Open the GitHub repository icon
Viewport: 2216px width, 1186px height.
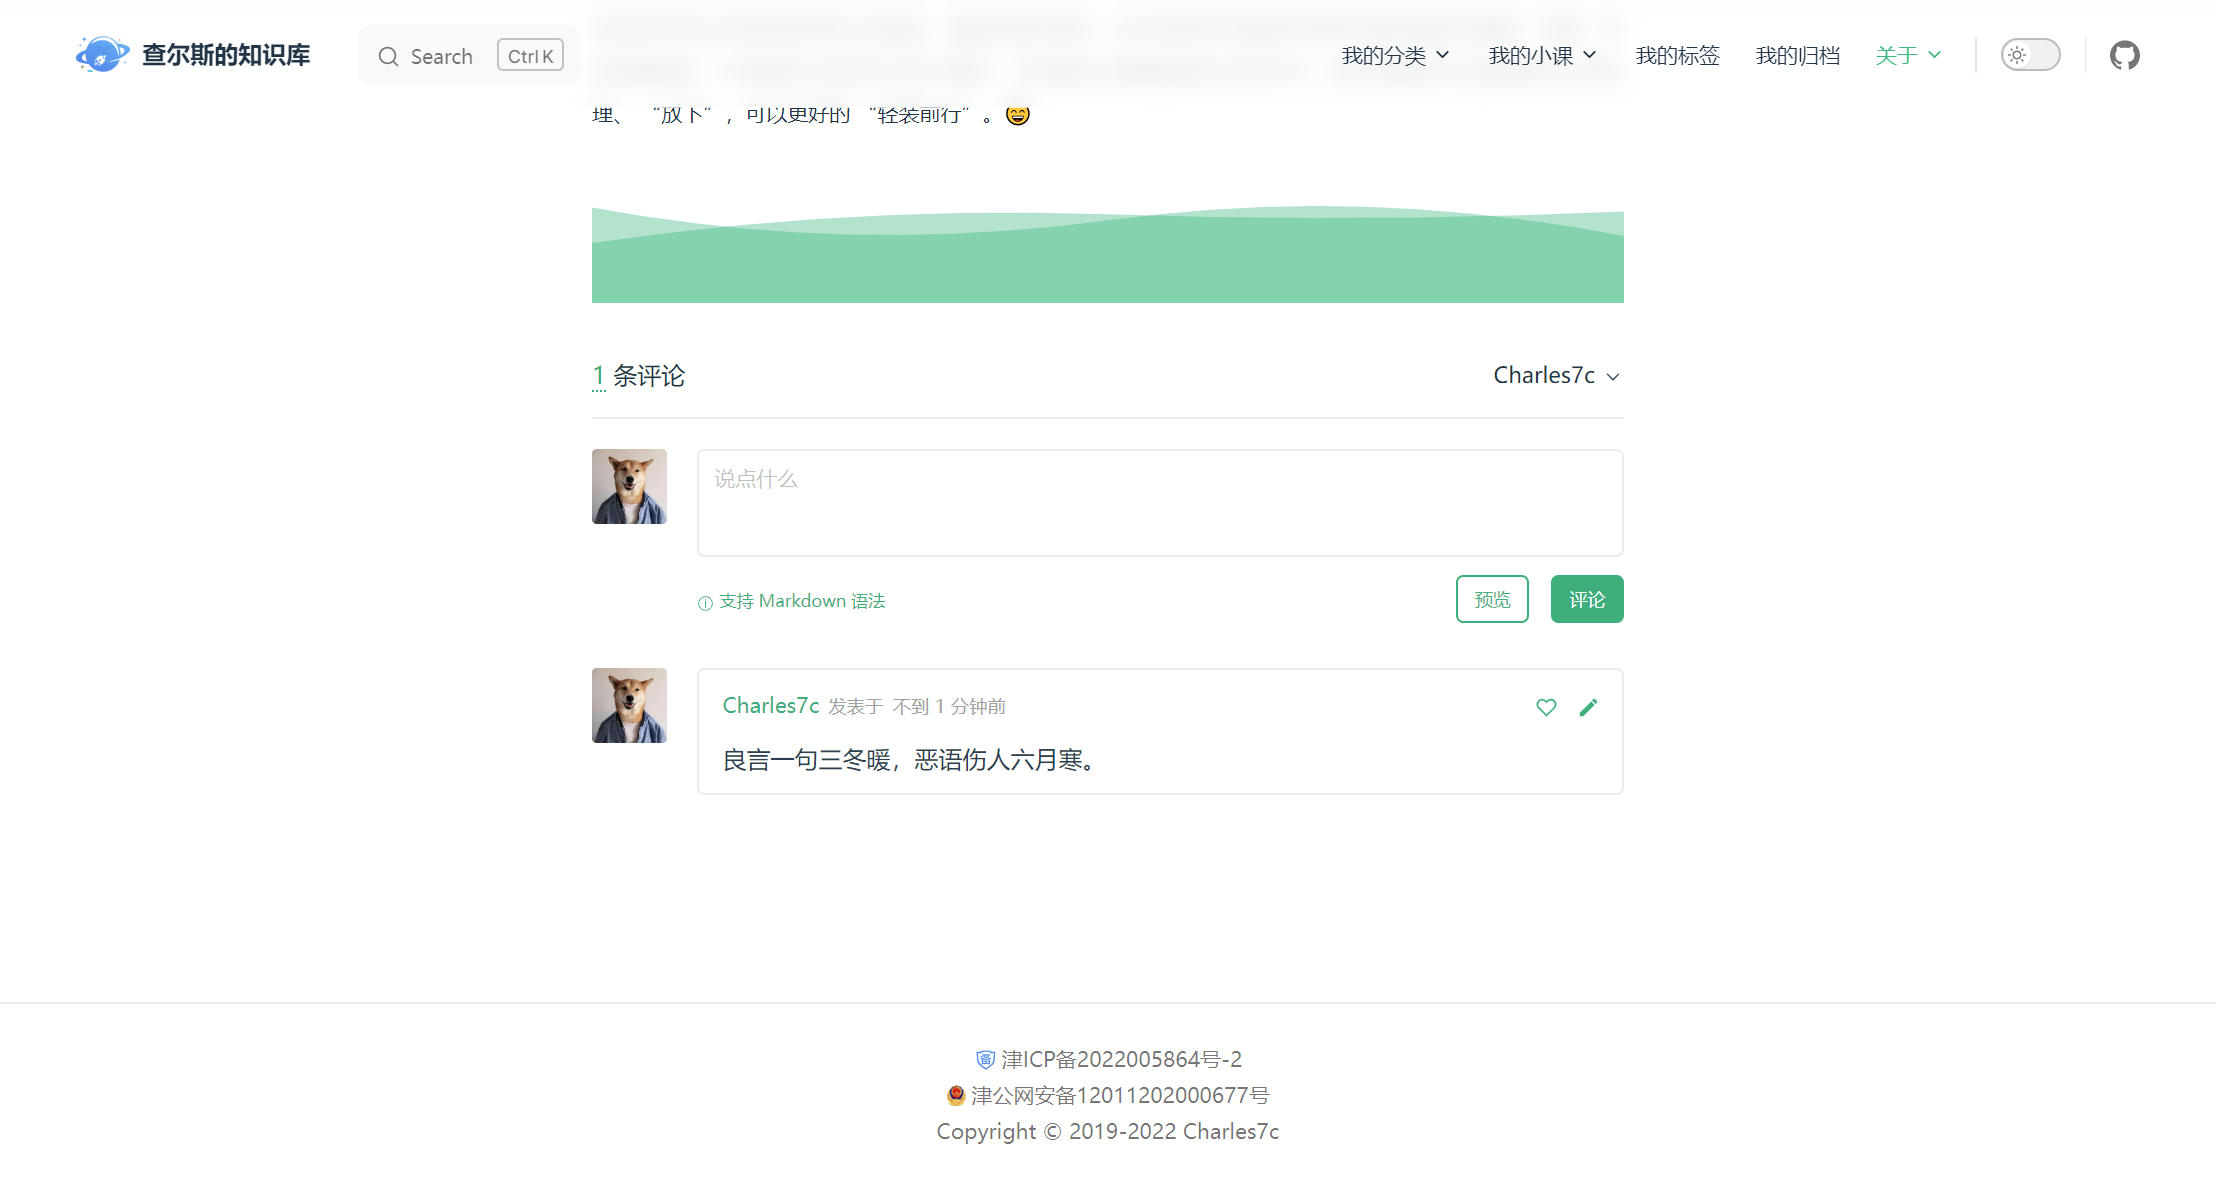[x=2124, y=55]
